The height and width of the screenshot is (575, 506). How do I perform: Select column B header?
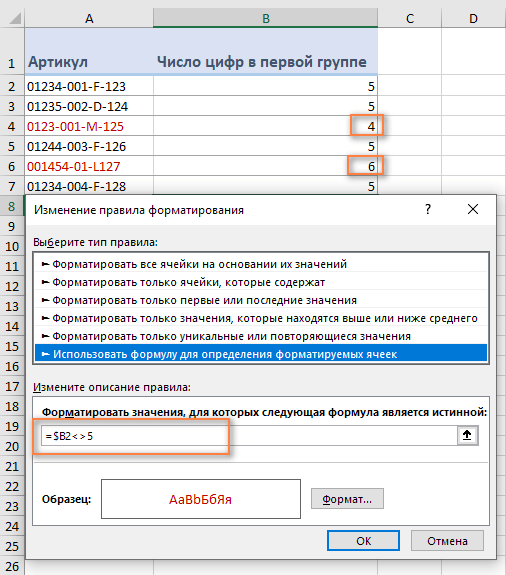coord(265,18)
